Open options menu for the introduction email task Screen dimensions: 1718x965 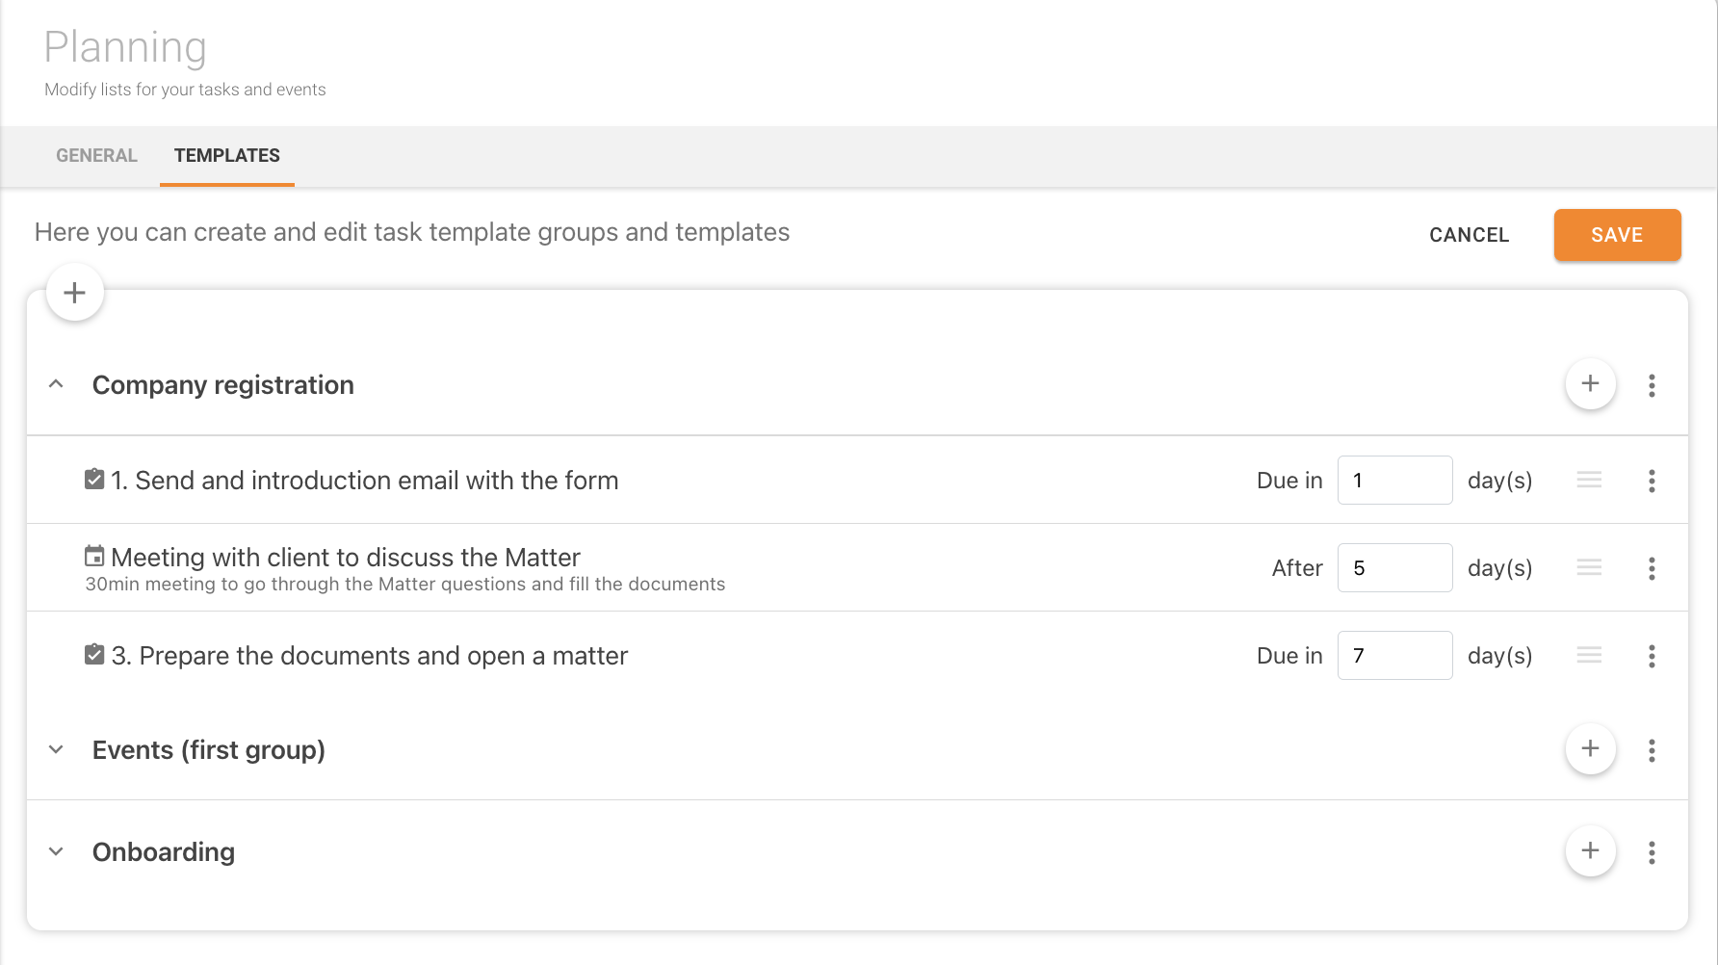[1652, 480]
